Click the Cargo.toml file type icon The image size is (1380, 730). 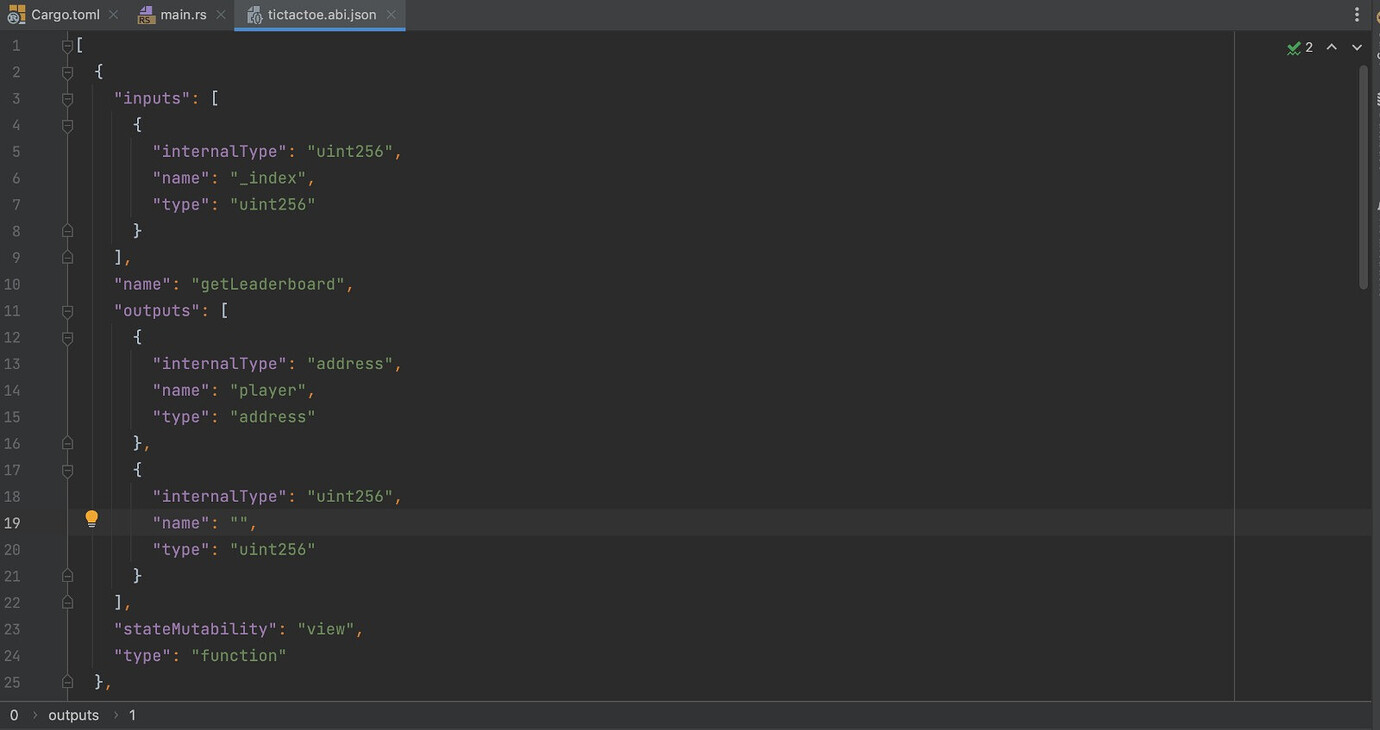(16, 15)
